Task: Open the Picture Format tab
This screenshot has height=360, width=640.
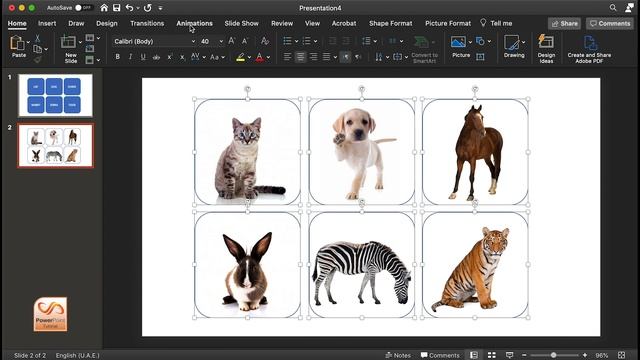Action: pos(448,23)
